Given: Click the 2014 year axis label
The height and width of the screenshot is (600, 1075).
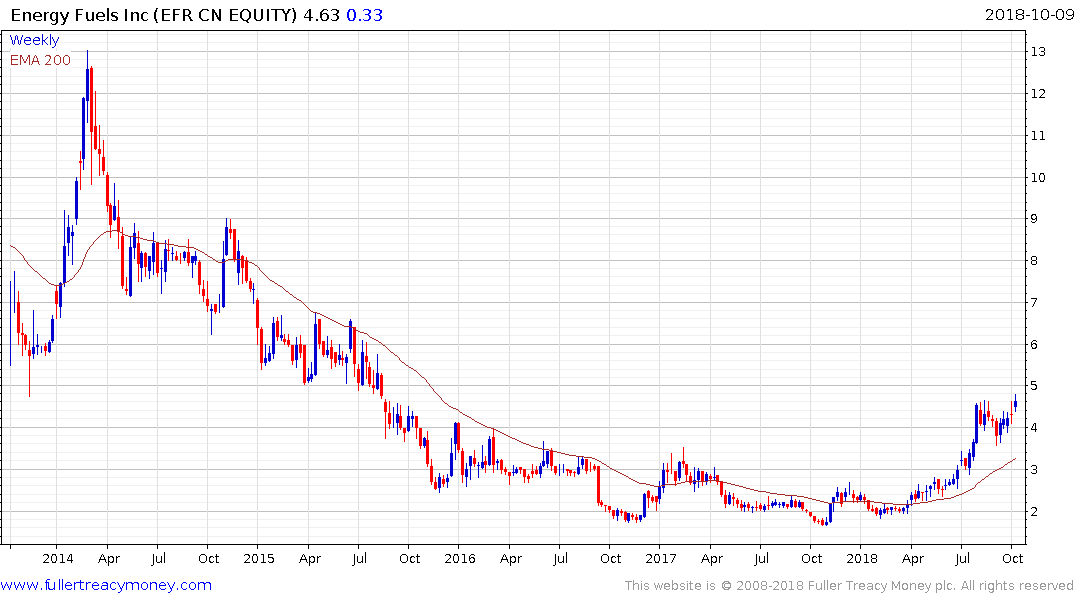Looking at the screenshot, I should coord(58,558).
